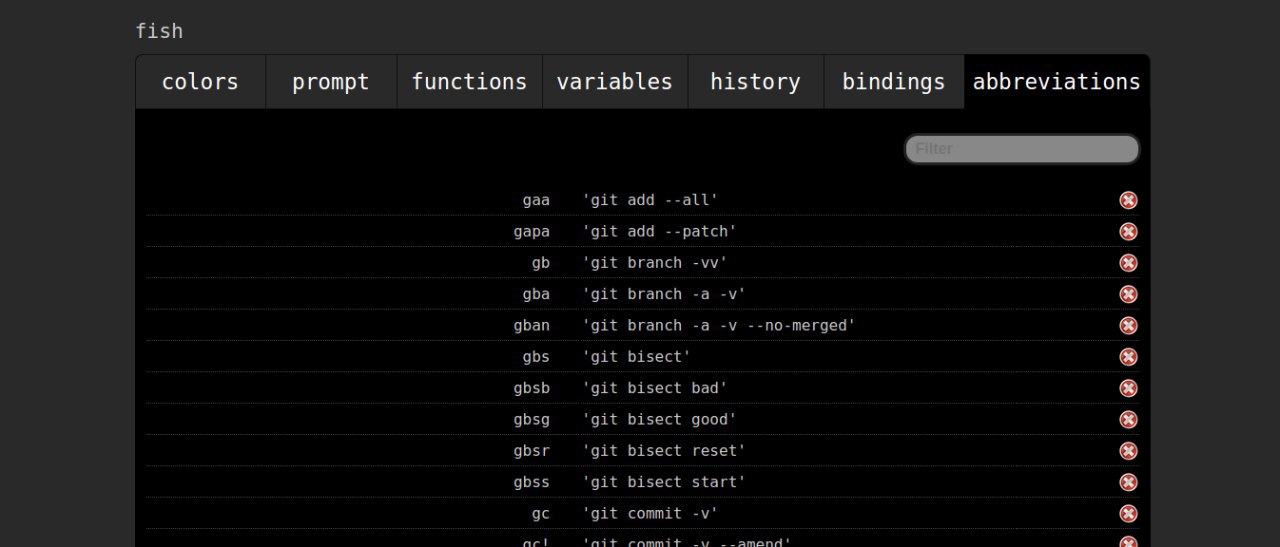Click the fish page title

[159, 31]
